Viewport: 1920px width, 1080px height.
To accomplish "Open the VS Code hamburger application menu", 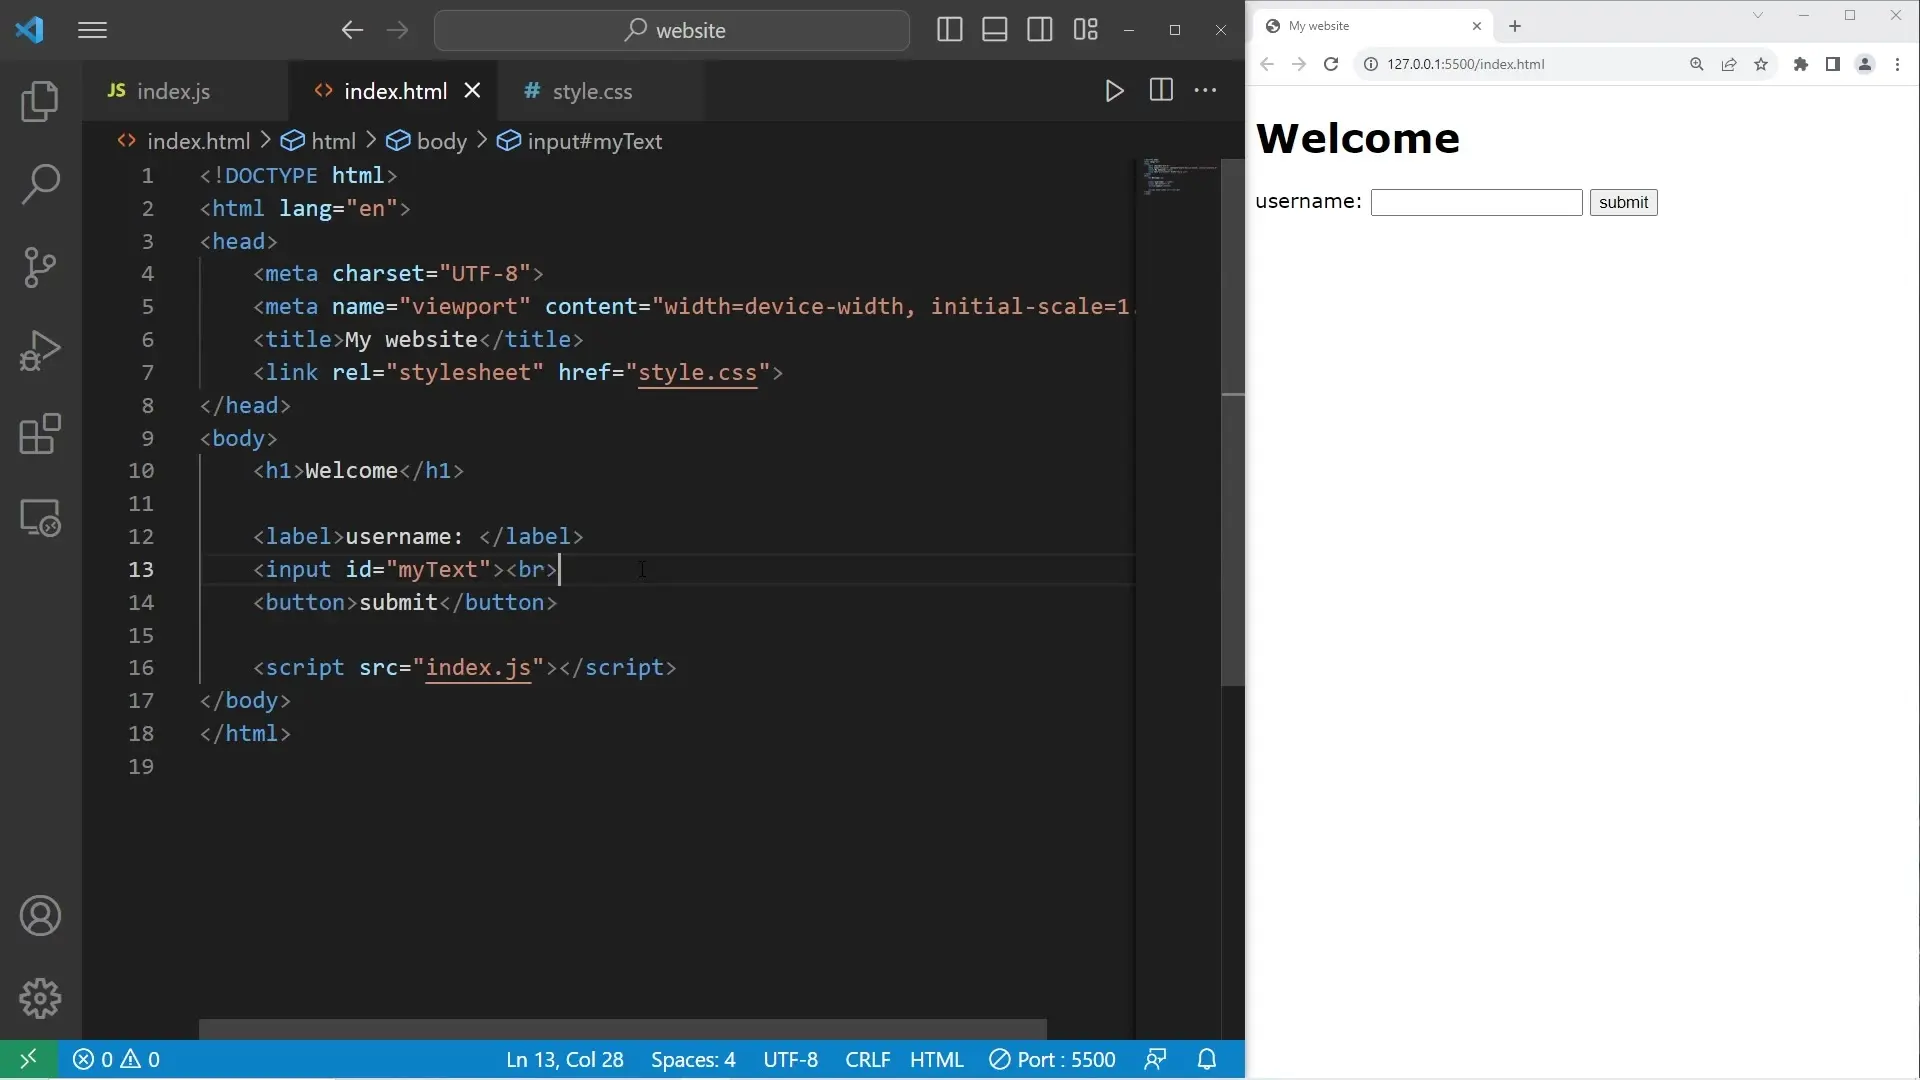I will (92, 30).
